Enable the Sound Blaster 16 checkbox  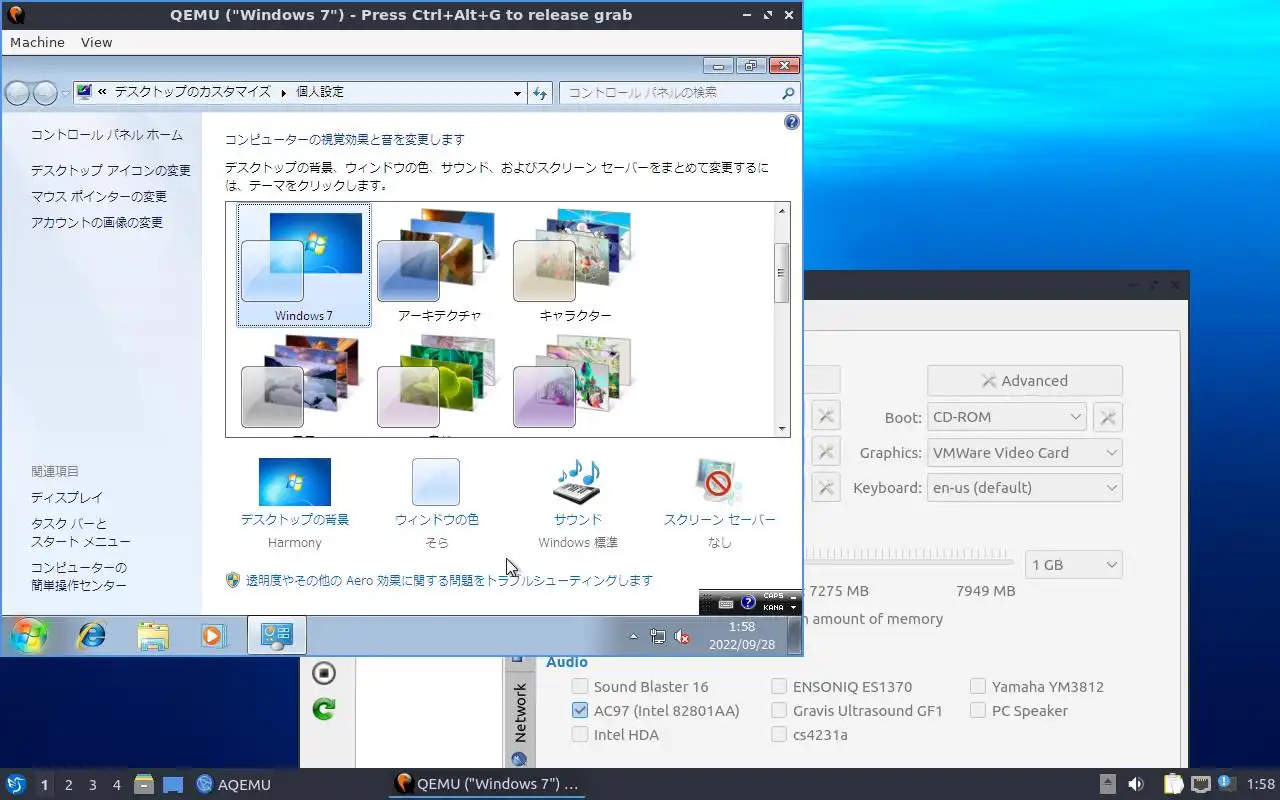(580, 686)
